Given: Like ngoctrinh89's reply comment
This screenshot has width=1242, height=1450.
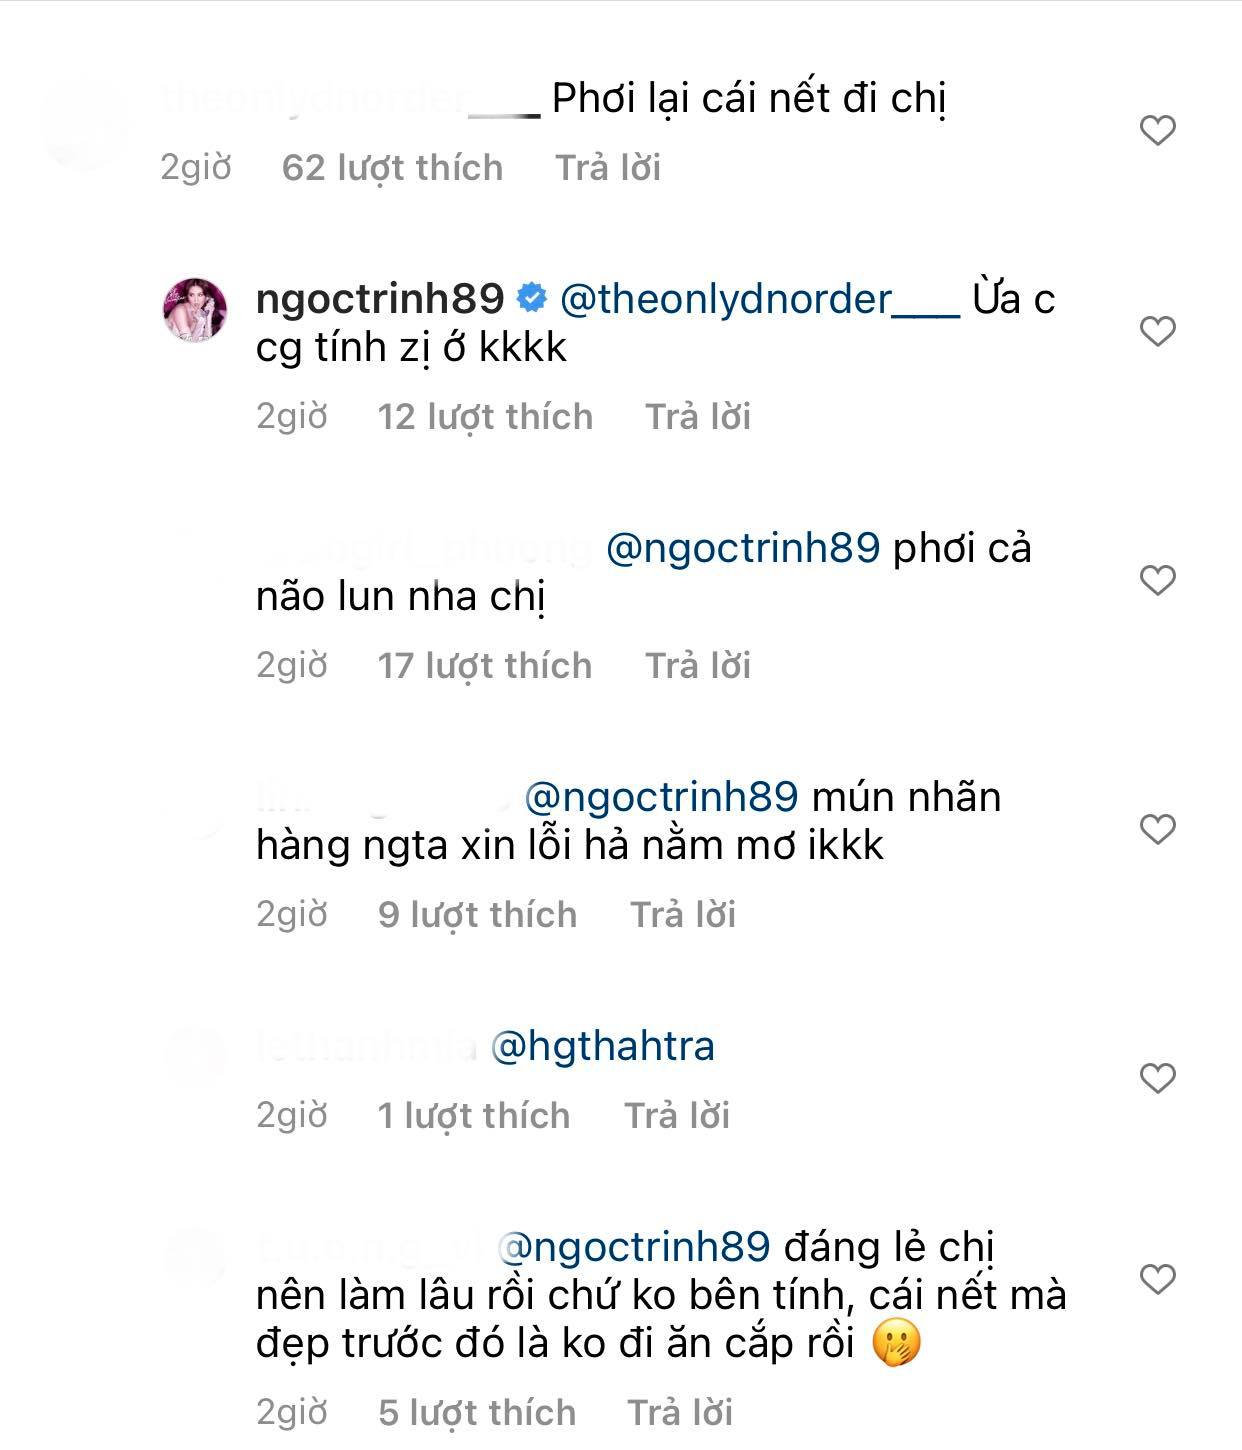Looking at the screenshot, I should [1157, 328].
